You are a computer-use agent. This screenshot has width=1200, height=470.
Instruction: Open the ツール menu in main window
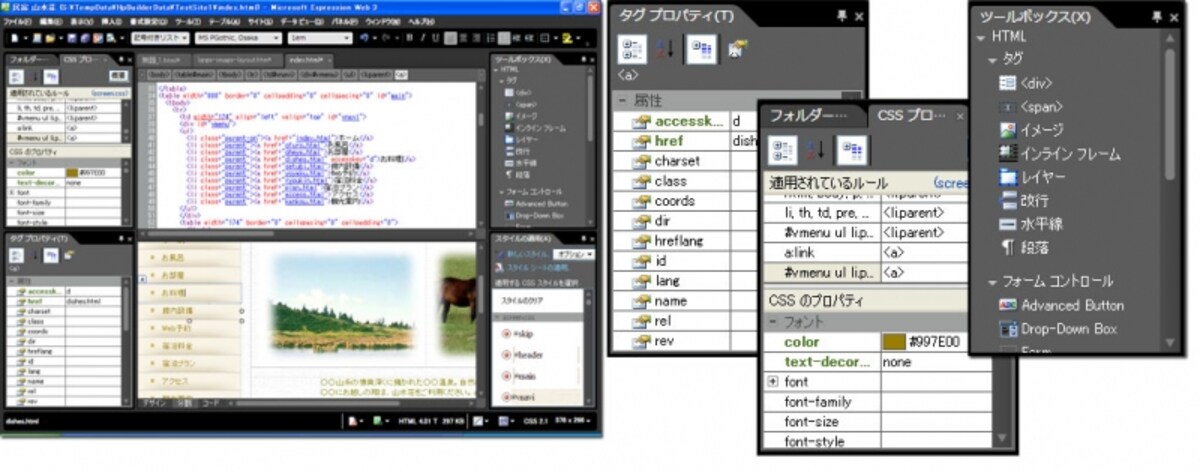[x=187, y=21]
